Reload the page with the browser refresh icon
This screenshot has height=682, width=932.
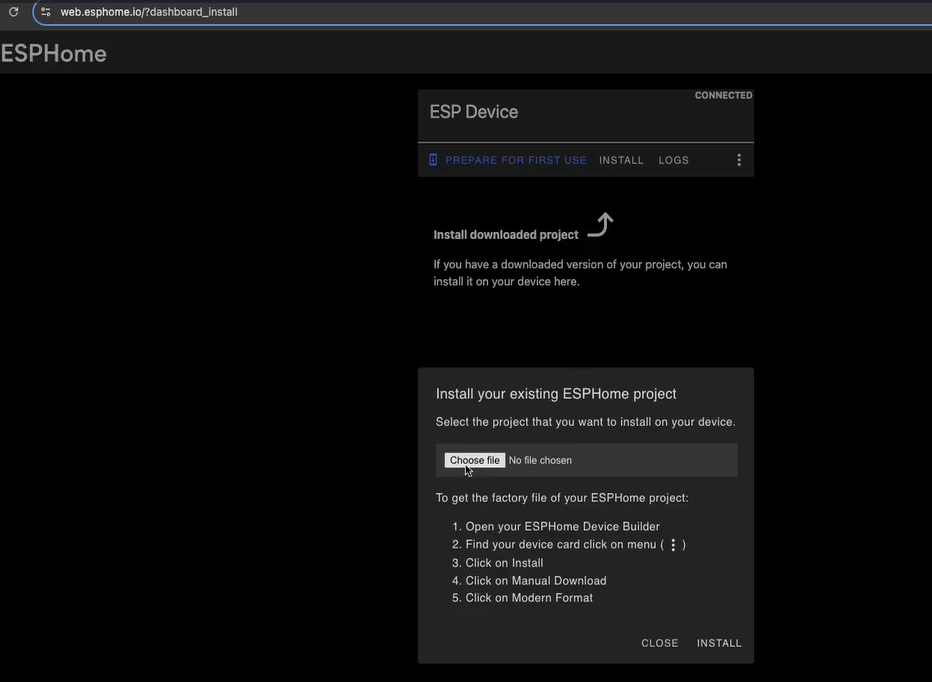pos(13,12)
